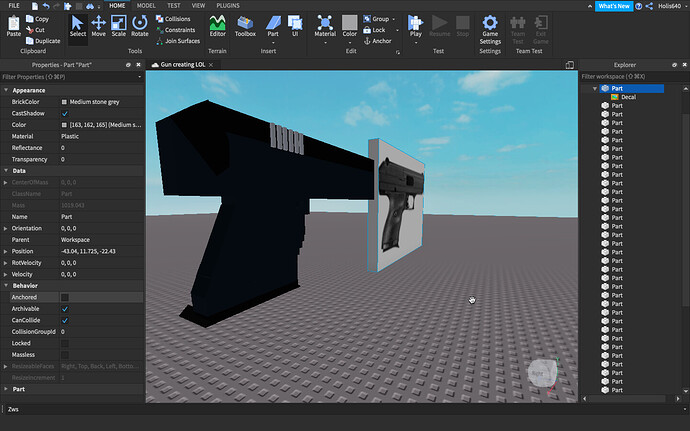This screenshot has width=690, height=431.
Task: Expand the Position property
Action: (6, 251)
